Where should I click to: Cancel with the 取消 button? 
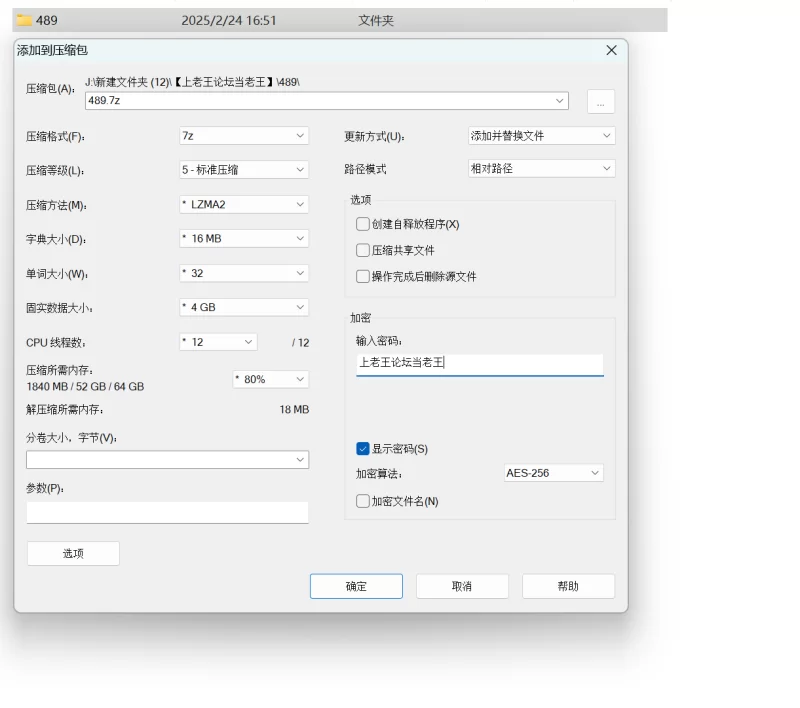tap(462, 586)
